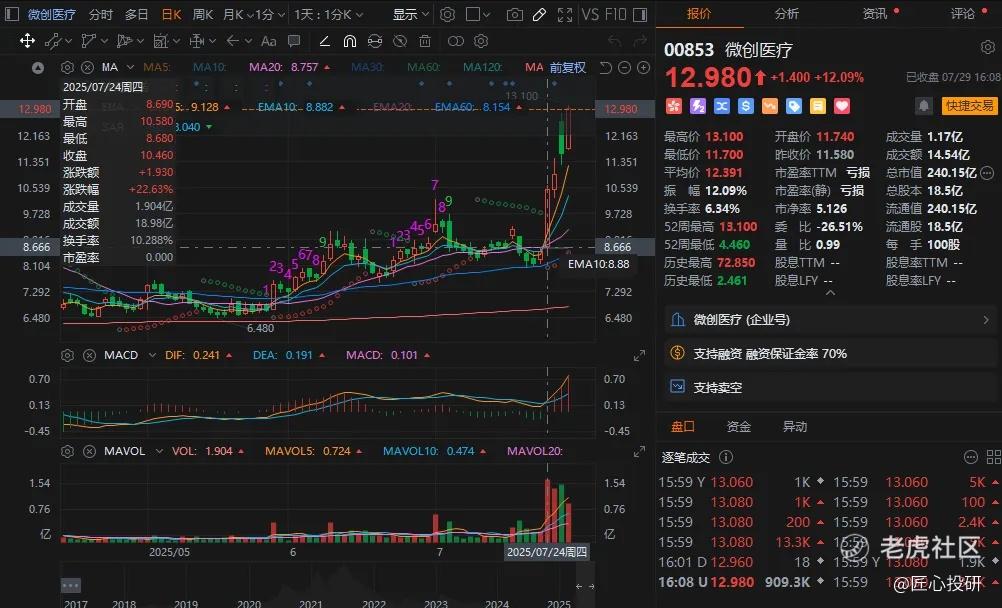Open MAVOL indicator settings gear
This screenshot has width=1002, height=608.
pos(67,451)
